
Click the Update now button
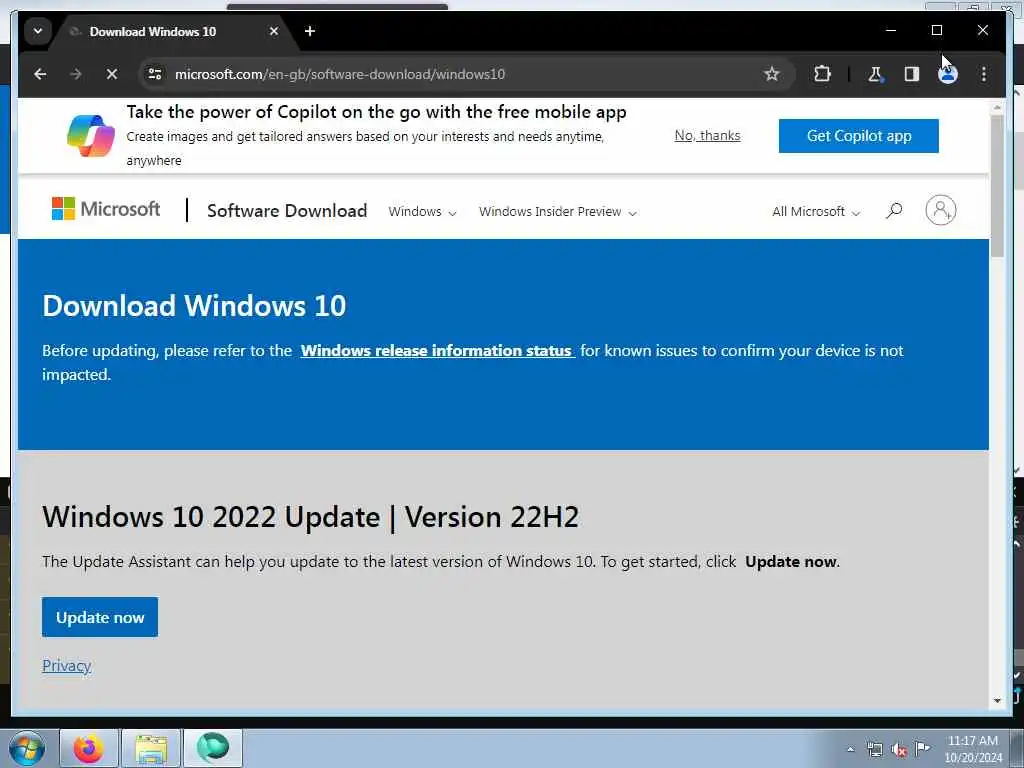(x=100, y=617)
